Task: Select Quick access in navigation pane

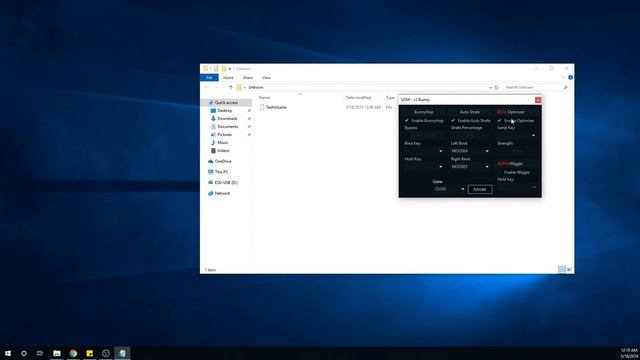Action: (226, 102)
